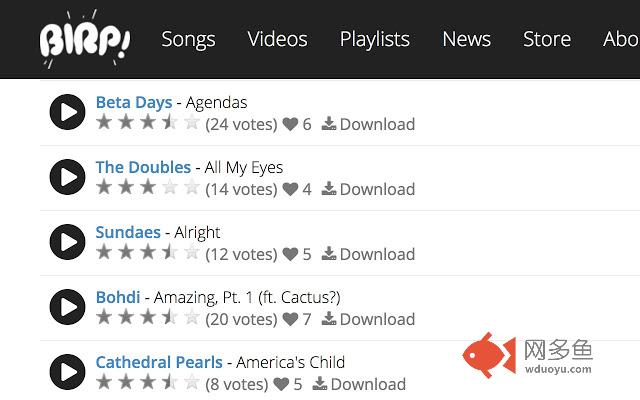This screenshot has width=640, height=400.
Task: Open Cathedral Pearls artist page
Action: coord(159,362)
